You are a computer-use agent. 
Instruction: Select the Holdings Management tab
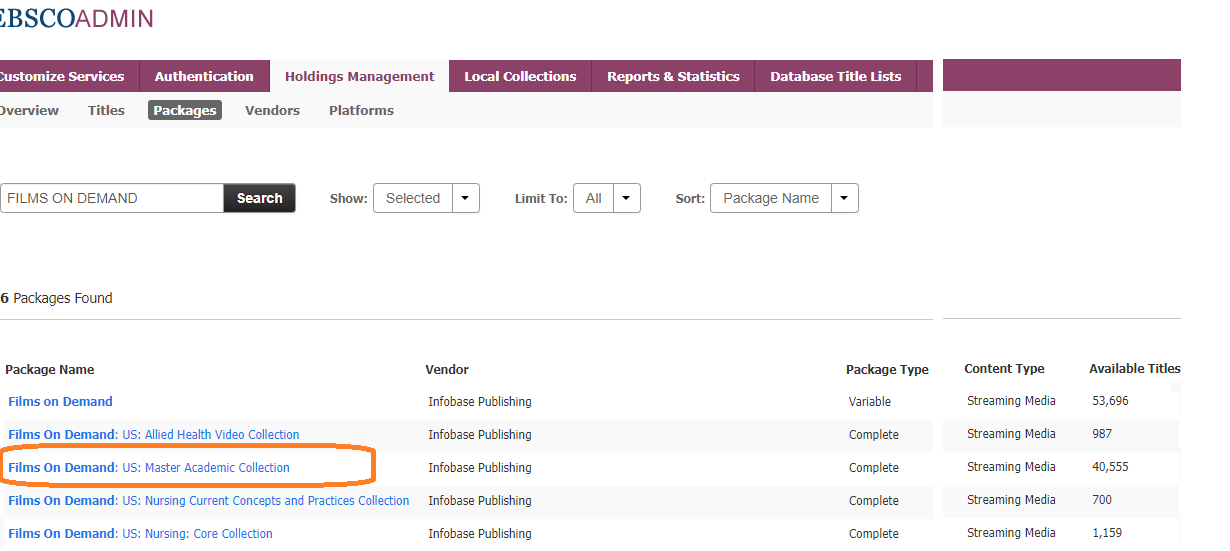click(360, 76)
